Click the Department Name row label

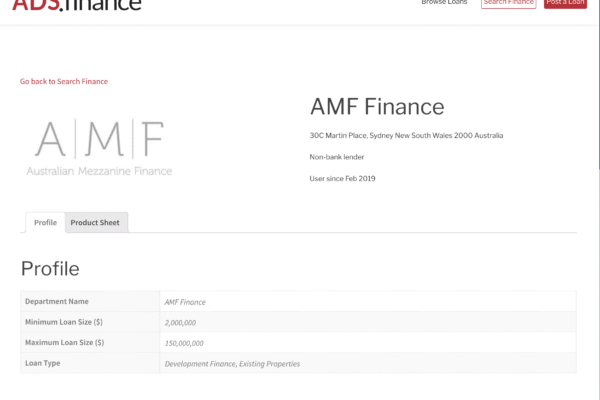(57, 301)
